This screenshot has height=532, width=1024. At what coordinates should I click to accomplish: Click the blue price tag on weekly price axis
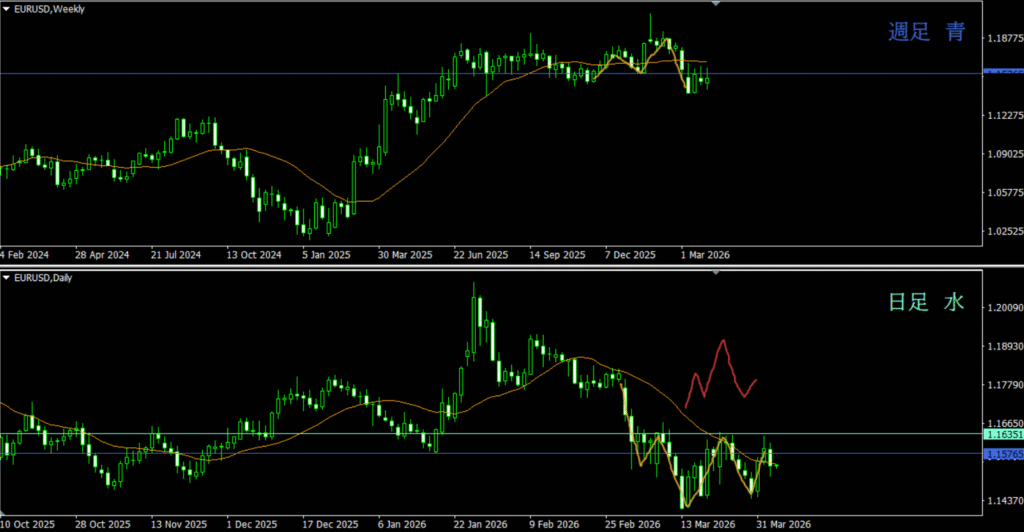click(x=1003, y=74)
